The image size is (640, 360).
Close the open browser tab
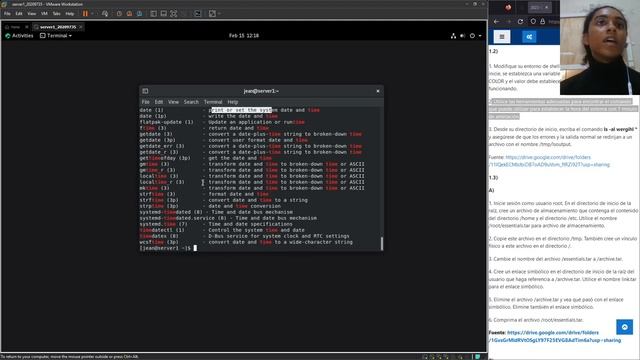[x=547, y=7]
